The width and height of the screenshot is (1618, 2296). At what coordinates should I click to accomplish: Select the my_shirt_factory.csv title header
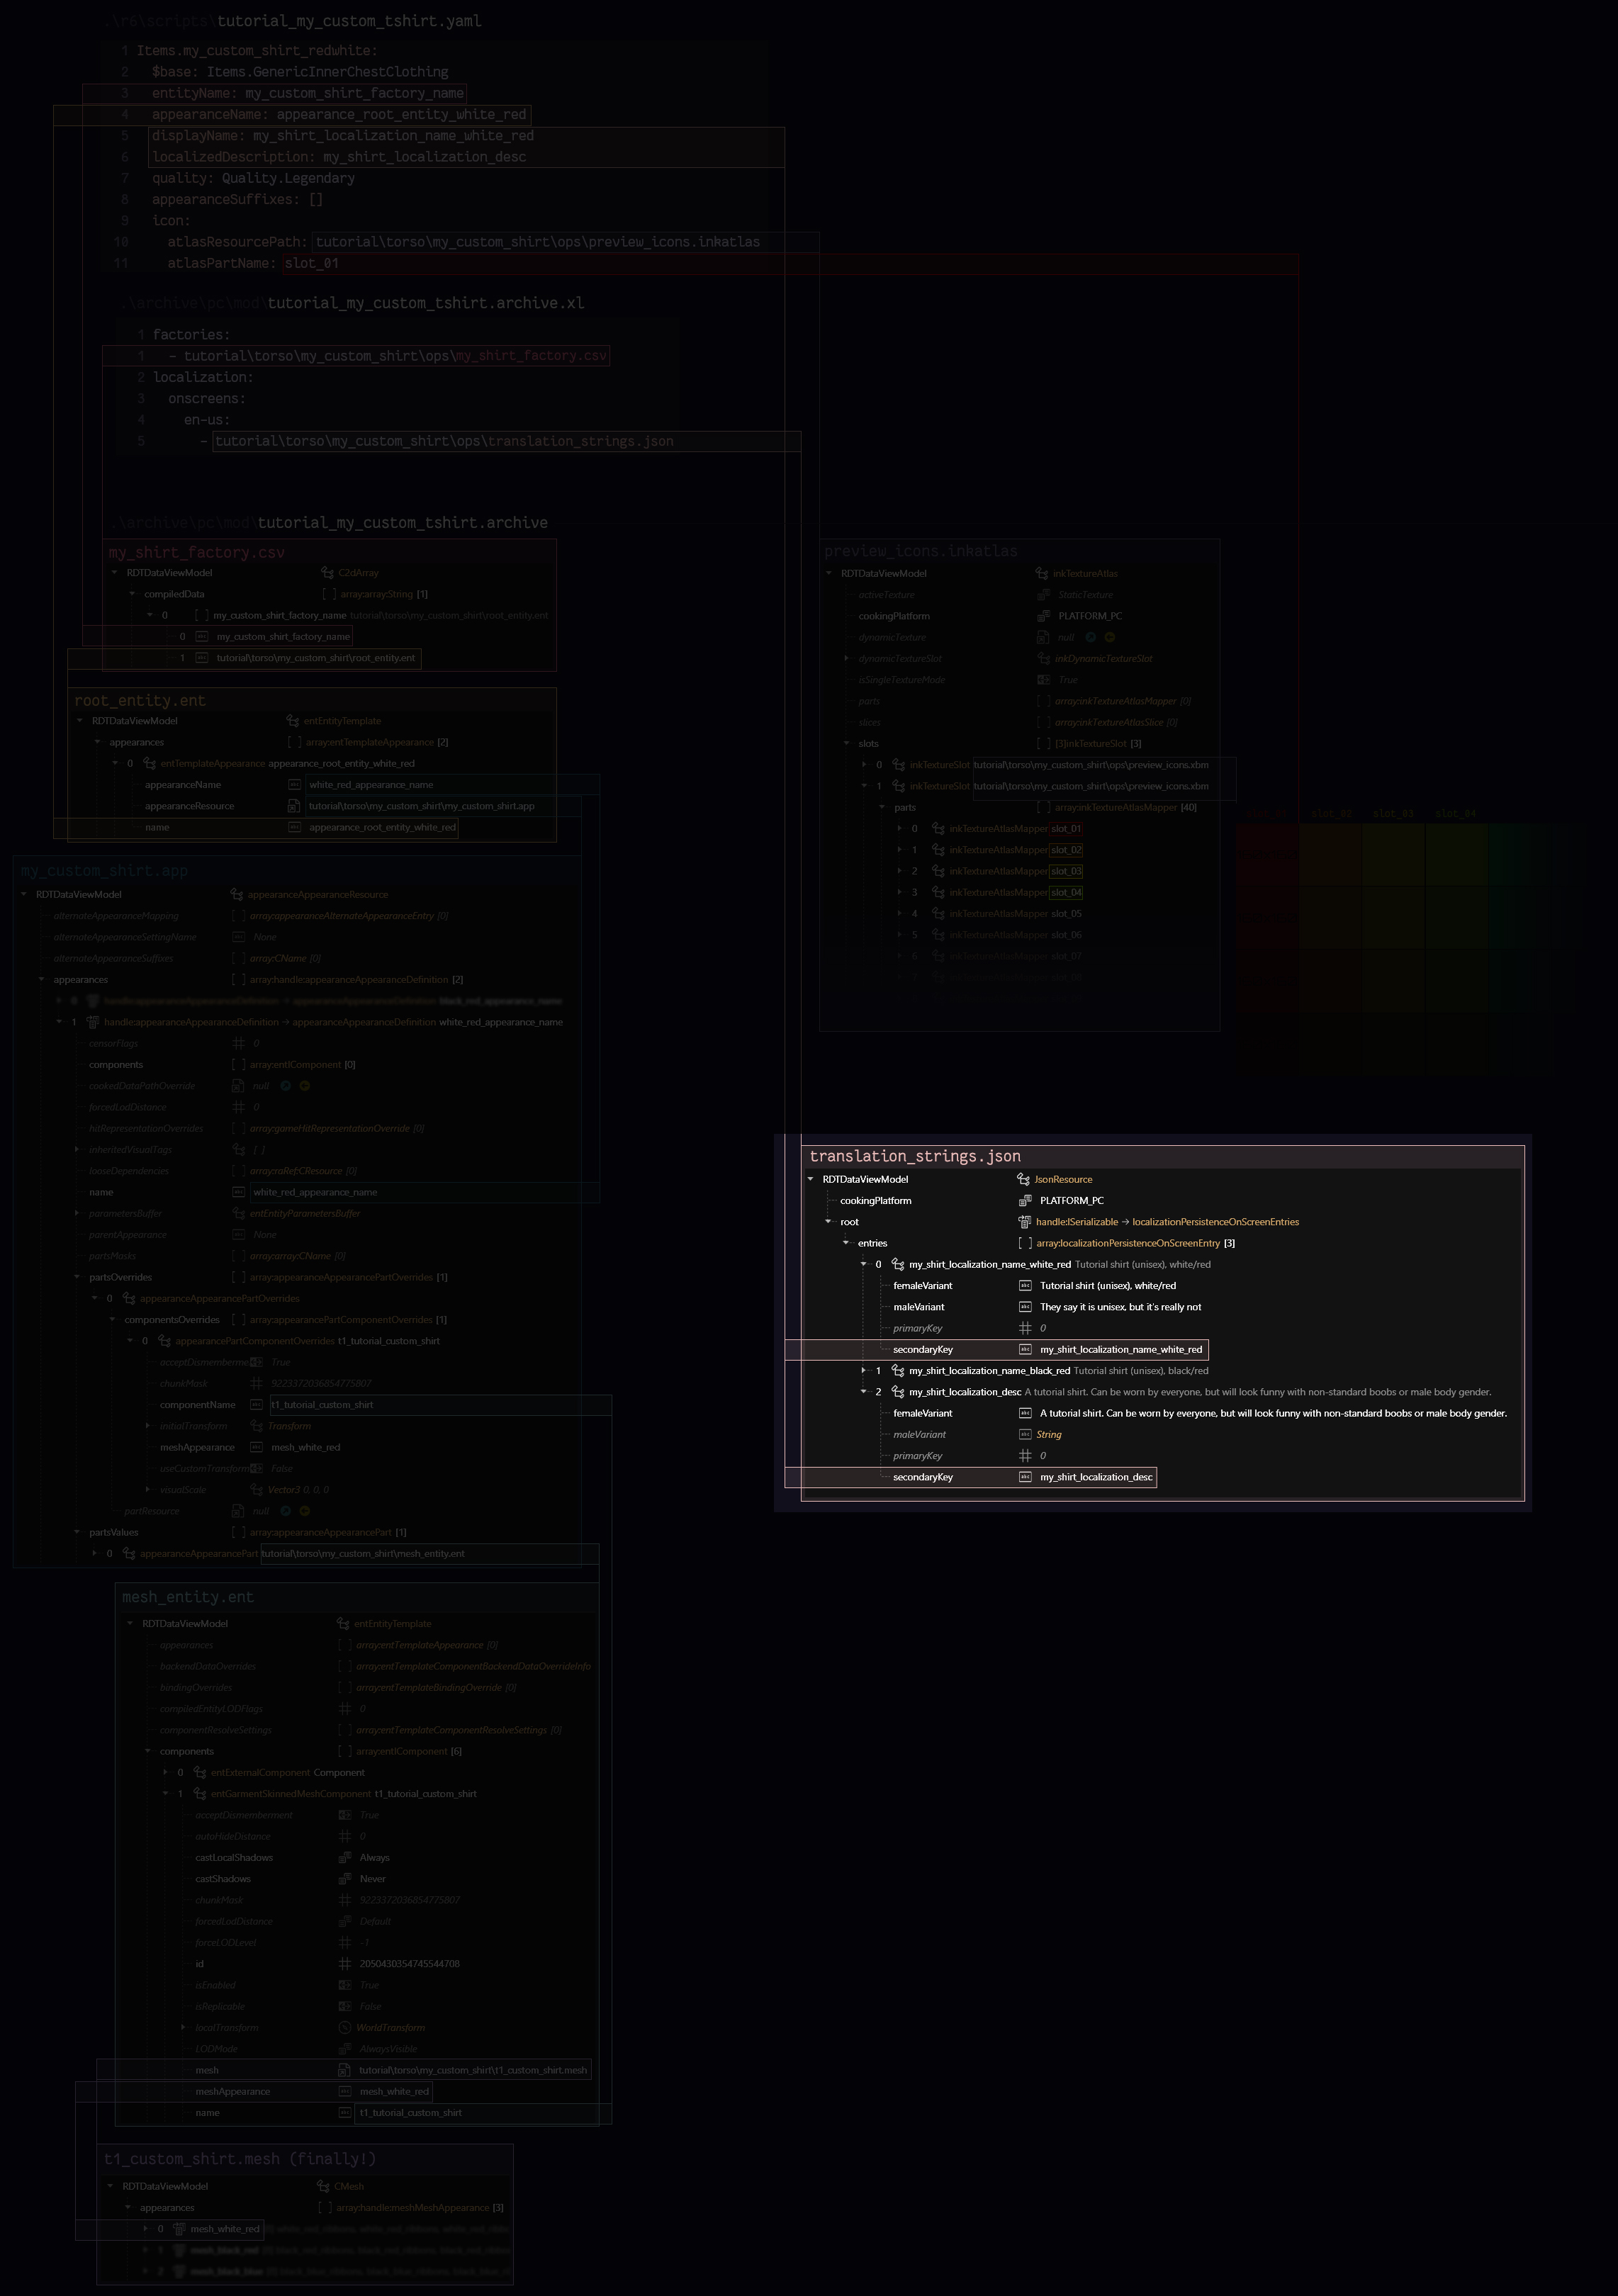pos(197,552)
